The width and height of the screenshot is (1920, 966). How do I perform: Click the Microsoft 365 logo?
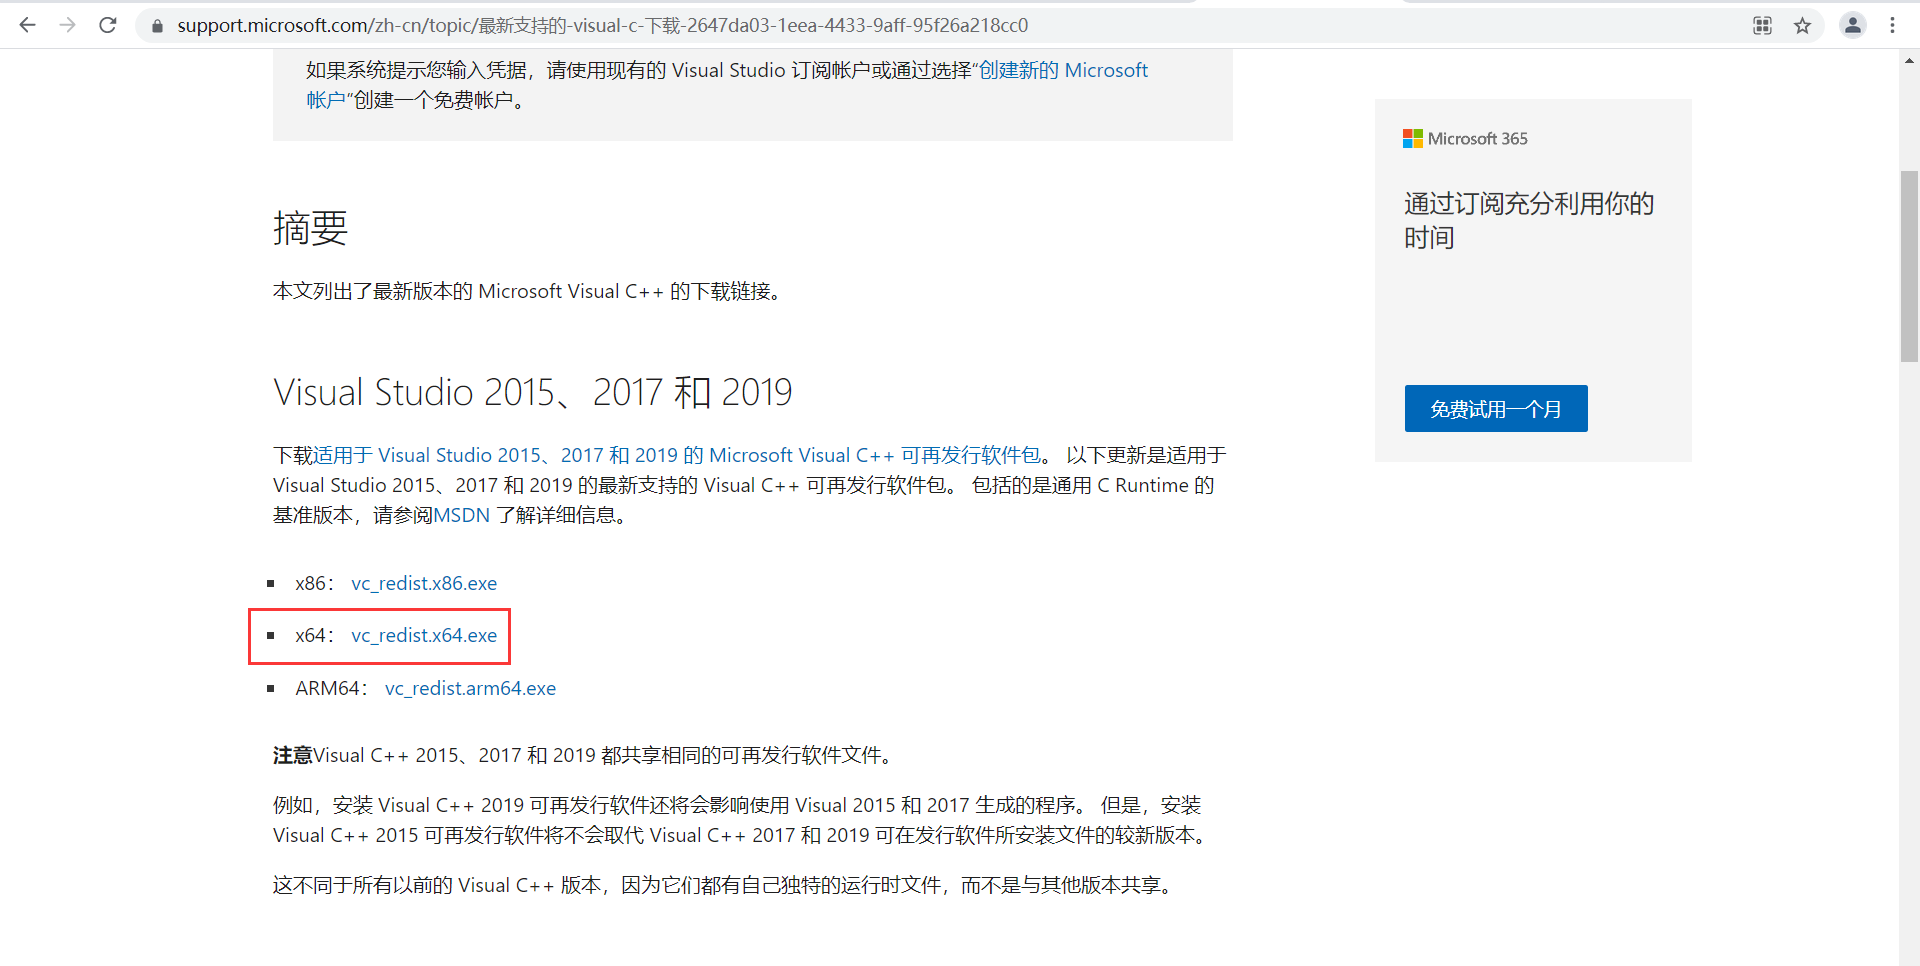click(x=1465, y=139)
